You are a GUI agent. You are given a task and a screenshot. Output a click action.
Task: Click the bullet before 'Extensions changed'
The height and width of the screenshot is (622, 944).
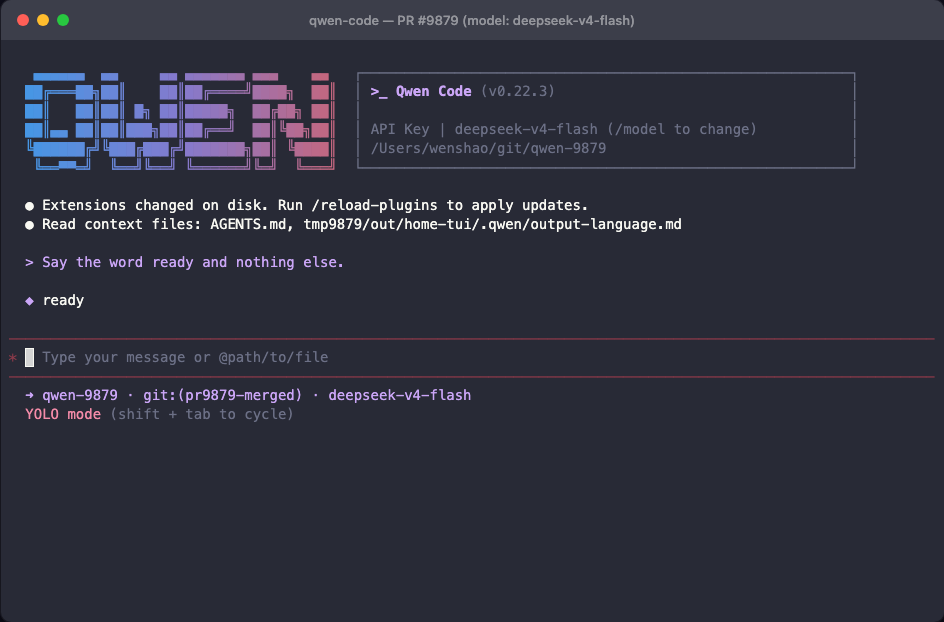click(x=30, y=206)
